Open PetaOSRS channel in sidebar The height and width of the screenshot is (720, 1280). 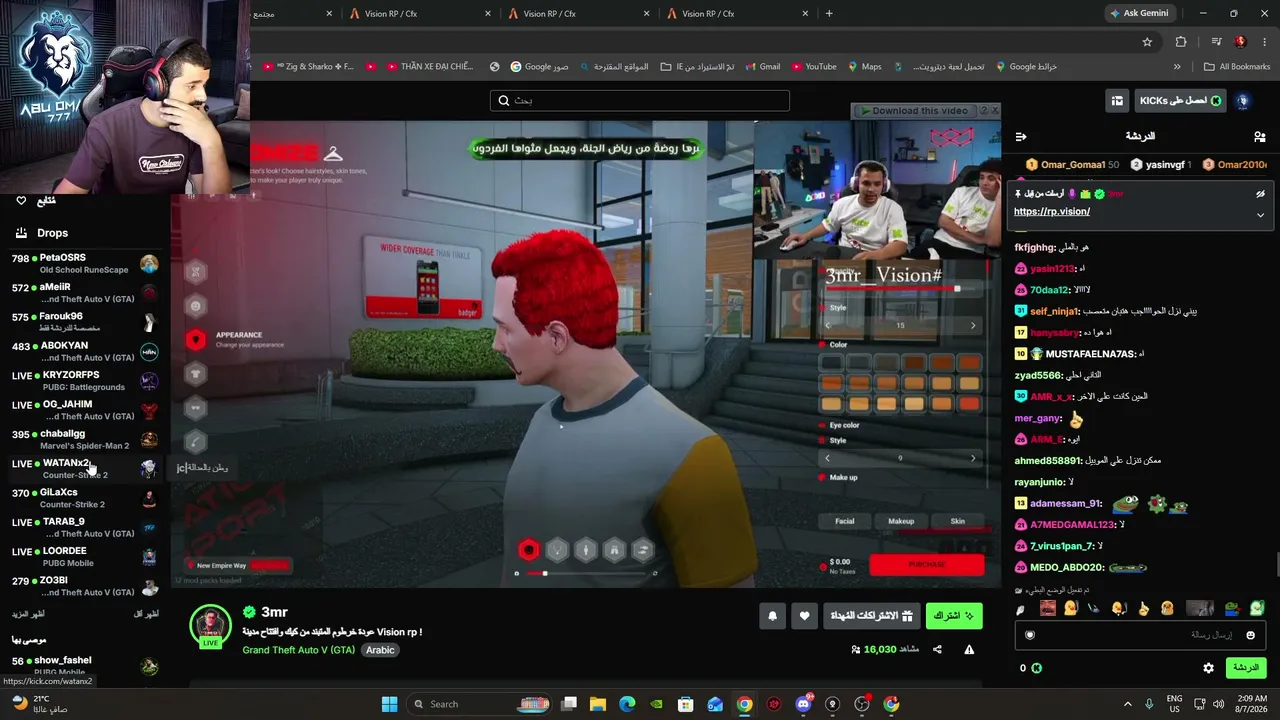[85, 264]
